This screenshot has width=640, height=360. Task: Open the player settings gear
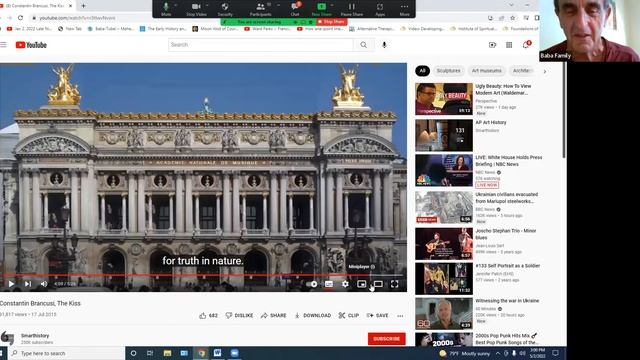pyautogui.click(x=345, y=284)
